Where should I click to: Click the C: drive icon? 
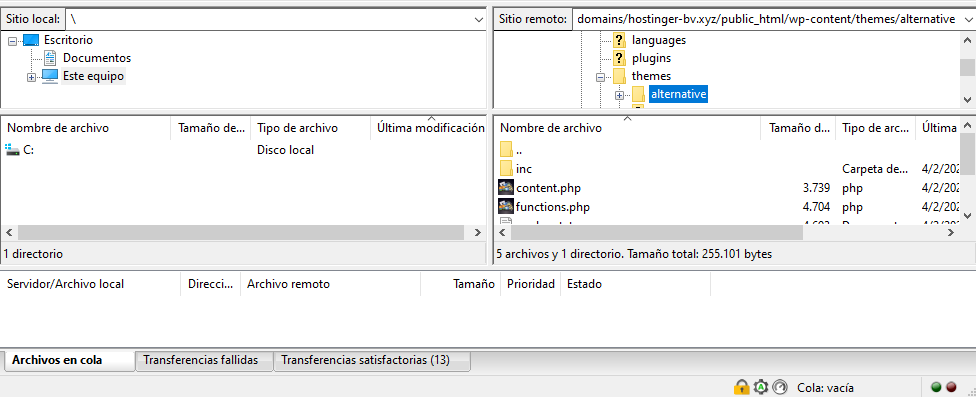coord(12,150)
